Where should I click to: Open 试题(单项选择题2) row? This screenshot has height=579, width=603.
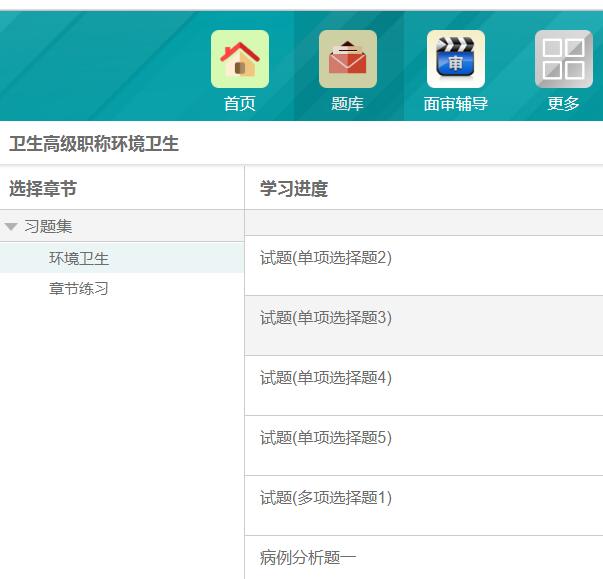424,266
